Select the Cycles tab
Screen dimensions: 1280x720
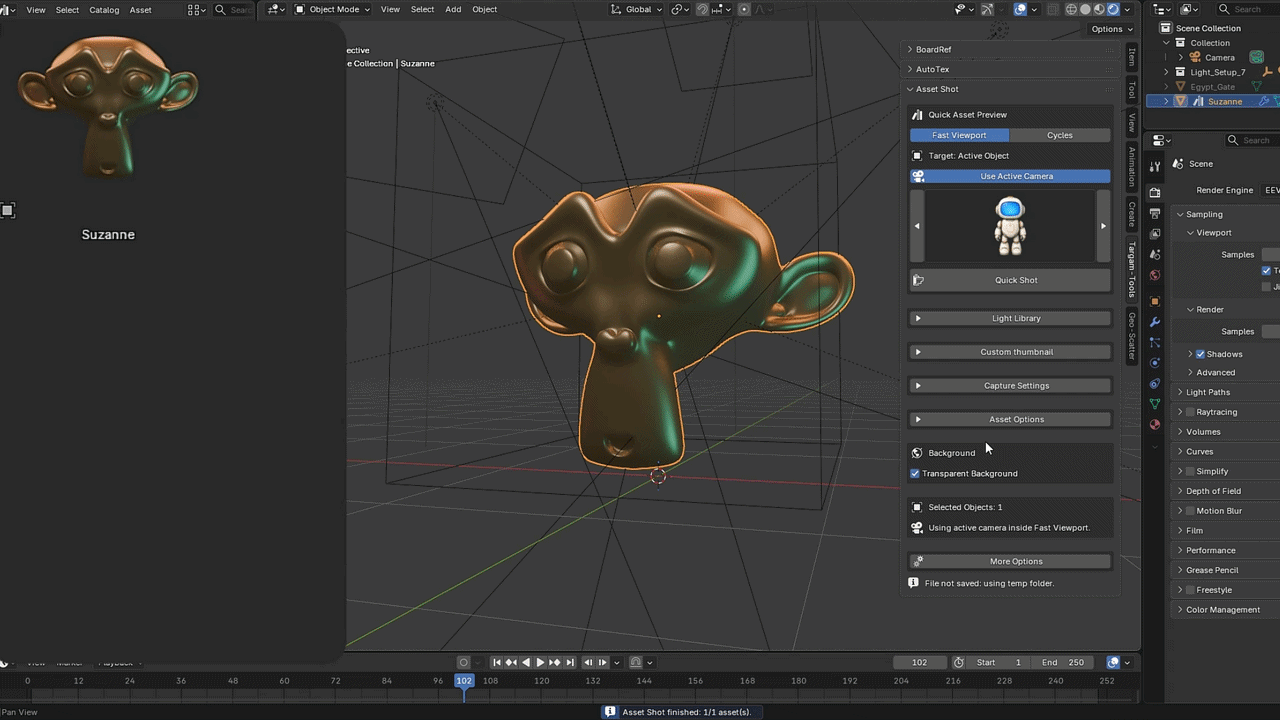point(1060,135)
